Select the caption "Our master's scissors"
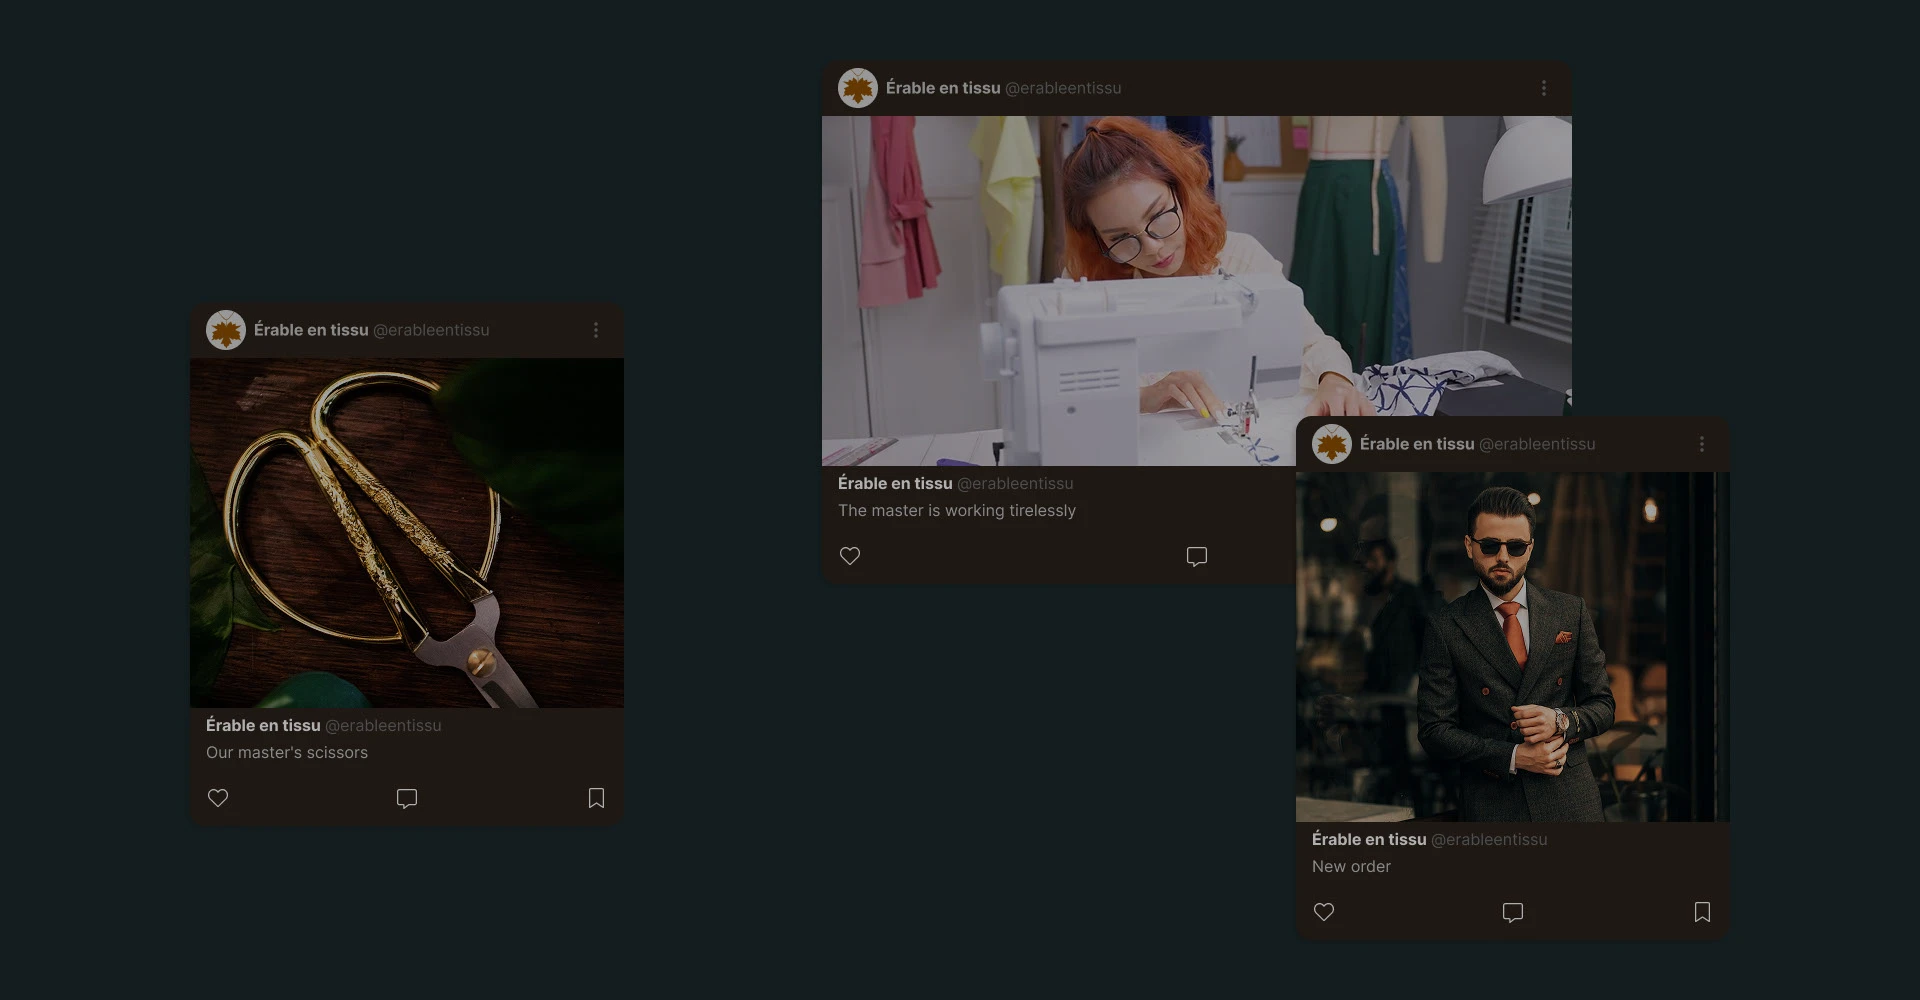Viewport: 1920px width, 1000px height. (x=287, y=752)
